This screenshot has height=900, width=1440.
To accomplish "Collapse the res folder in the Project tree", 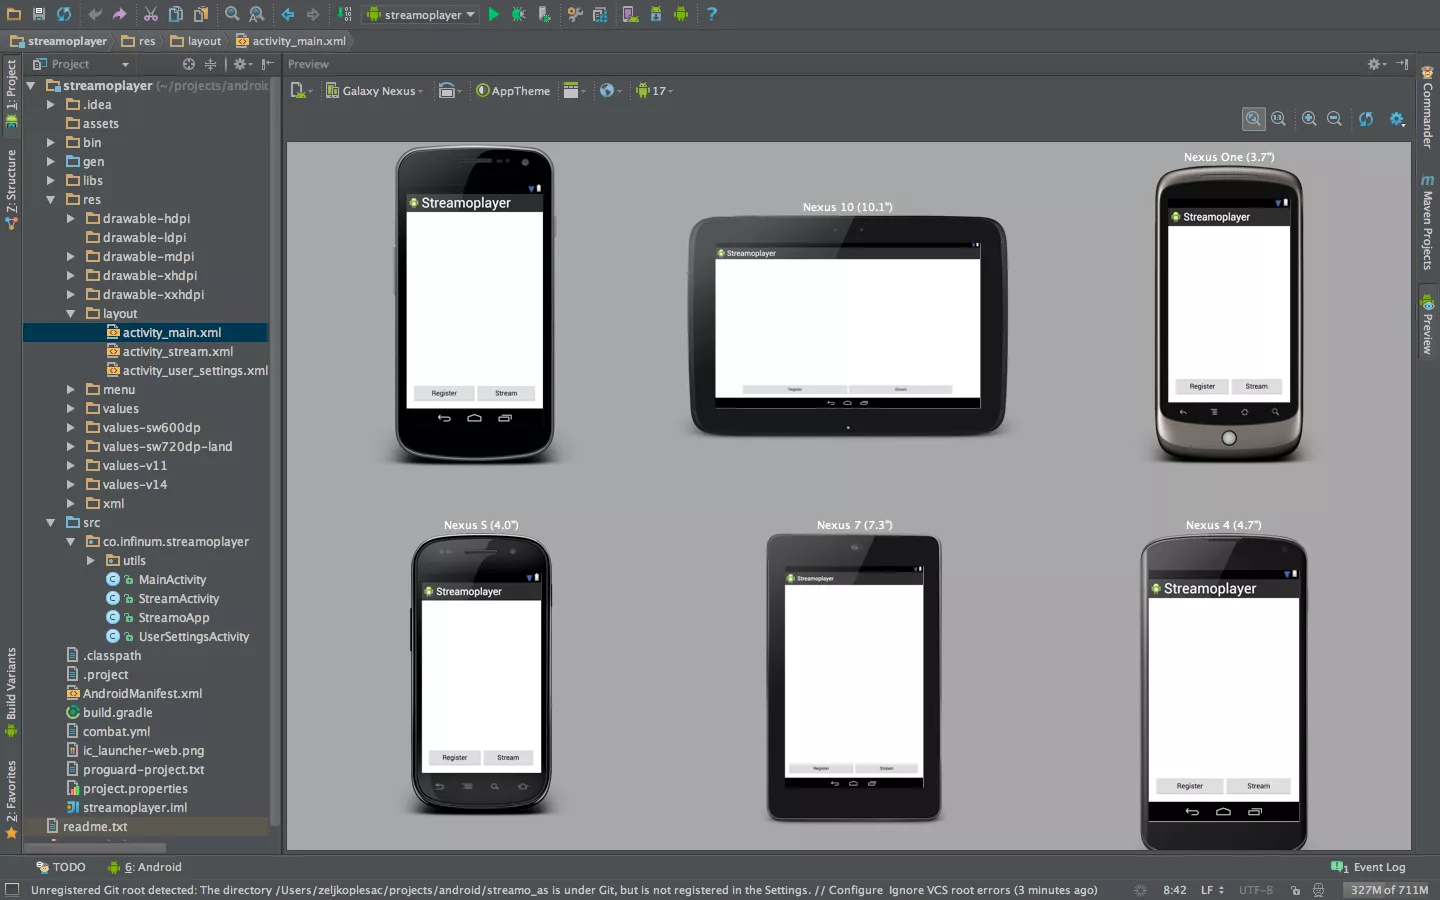I will [x=52, y=199].
